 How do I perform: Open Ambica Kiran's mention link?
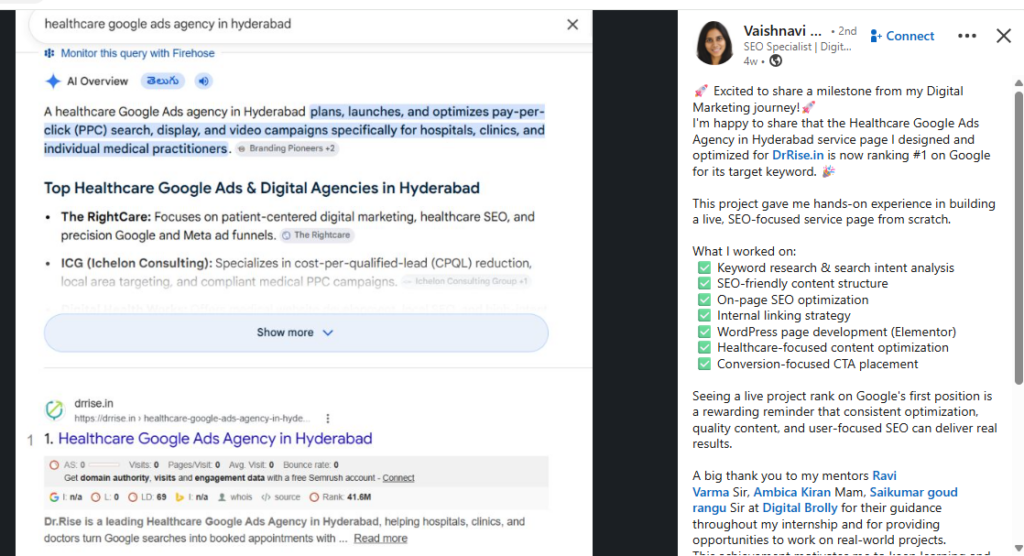coord(792,492)
